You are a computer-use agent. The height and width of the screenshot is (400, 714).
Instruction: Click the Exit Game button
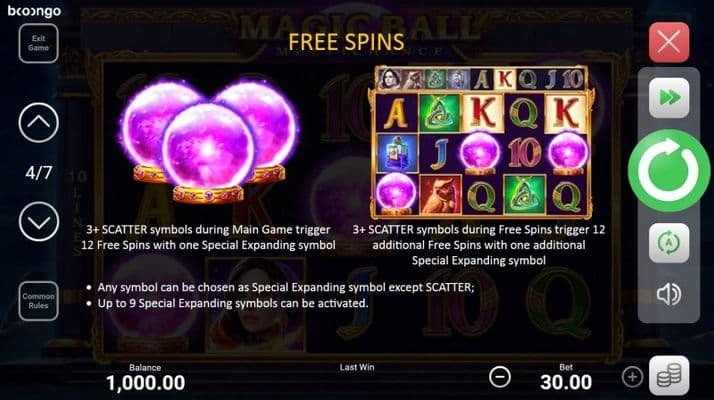click(39, 43)
